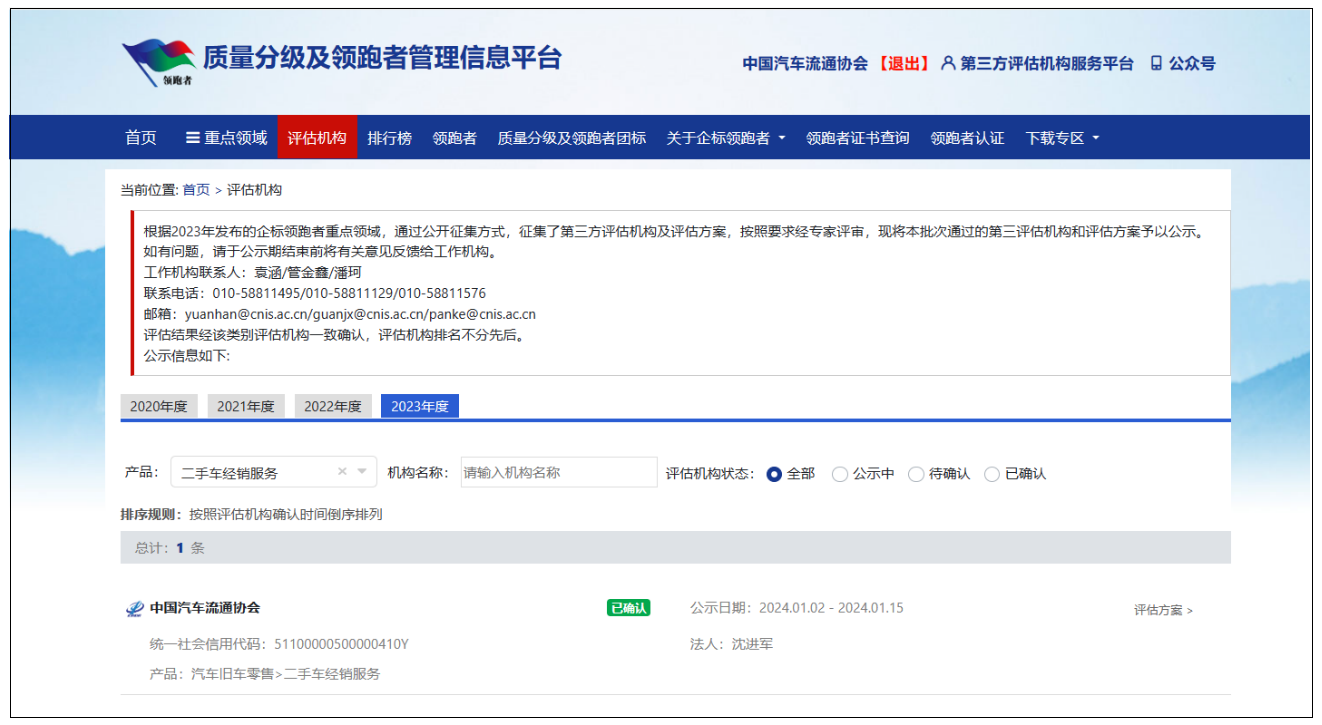Viewport: 1322px width, 725px height.
Task: Choose the 待确认 radio option
Action: 916,474
